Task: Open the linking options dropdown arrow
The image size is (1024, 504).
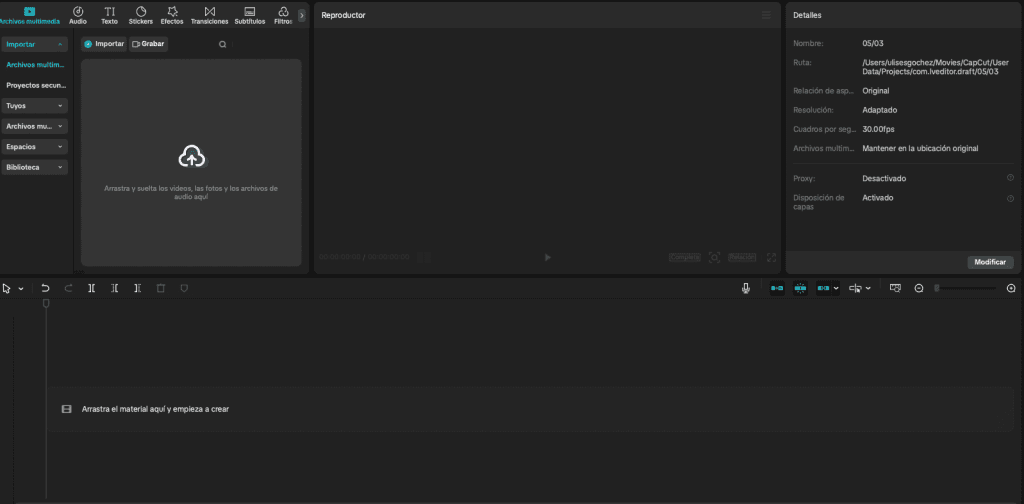Action: click(836, 289)
